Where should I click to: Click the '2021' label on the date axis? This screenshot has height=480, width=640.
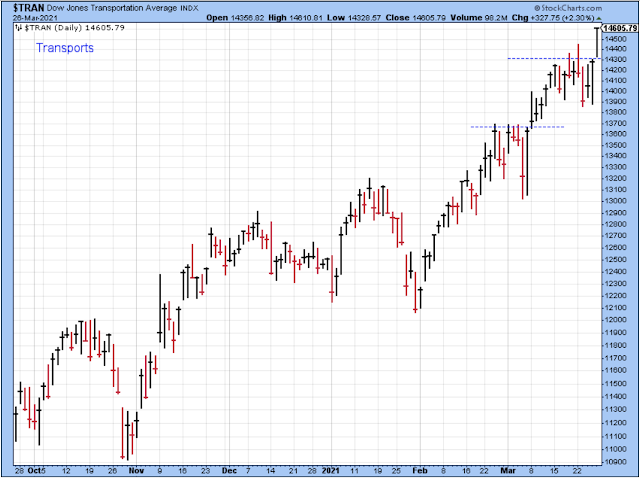click(x=331, y=471)
